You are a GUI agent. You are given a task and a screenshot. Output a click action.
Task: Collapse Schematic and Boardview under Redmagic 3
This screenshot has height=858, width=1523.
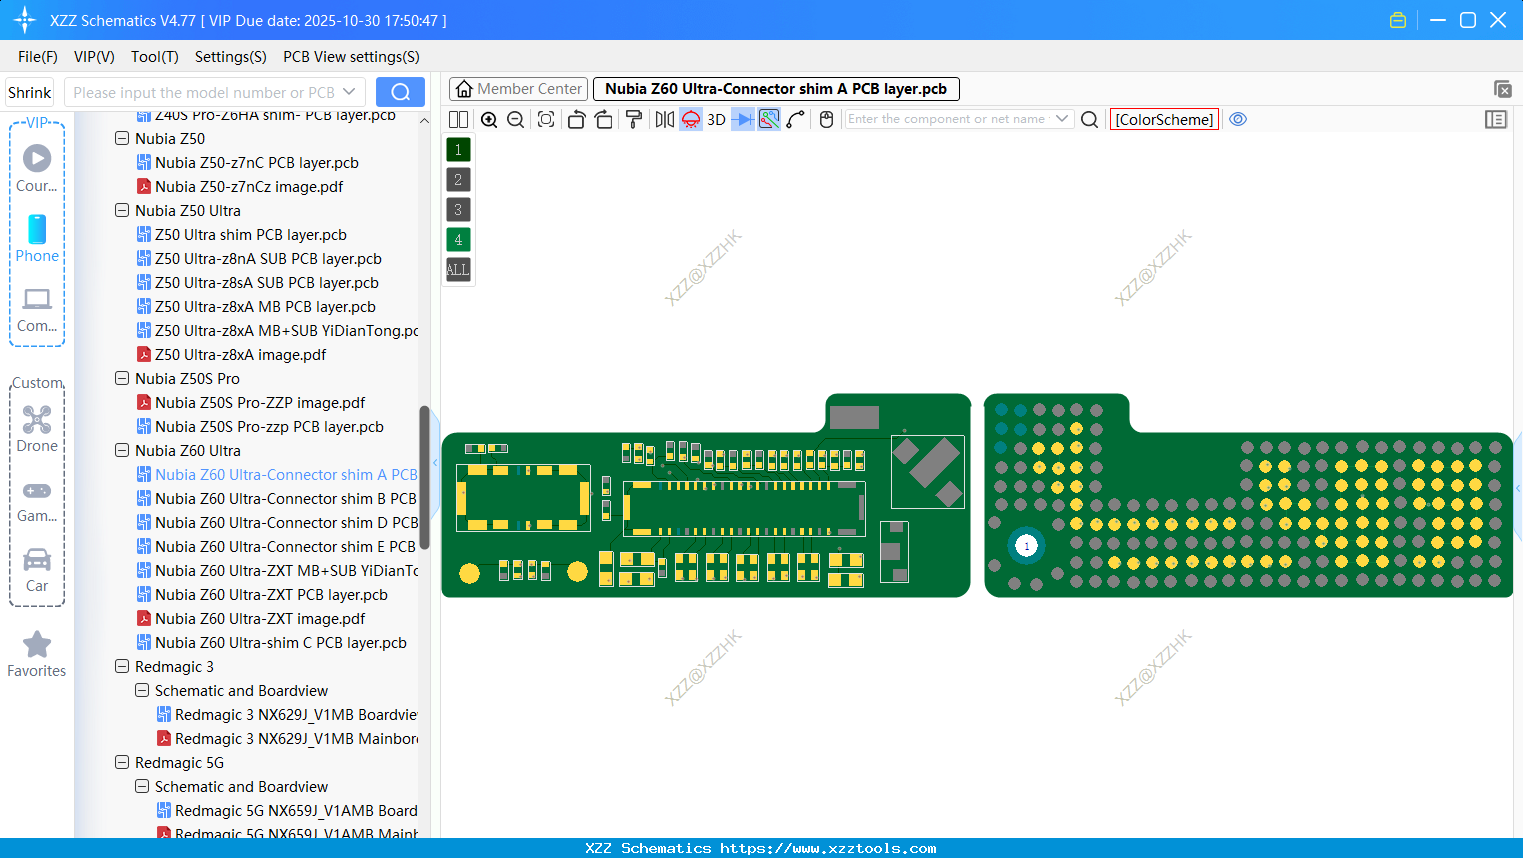[x=142, y=691]
